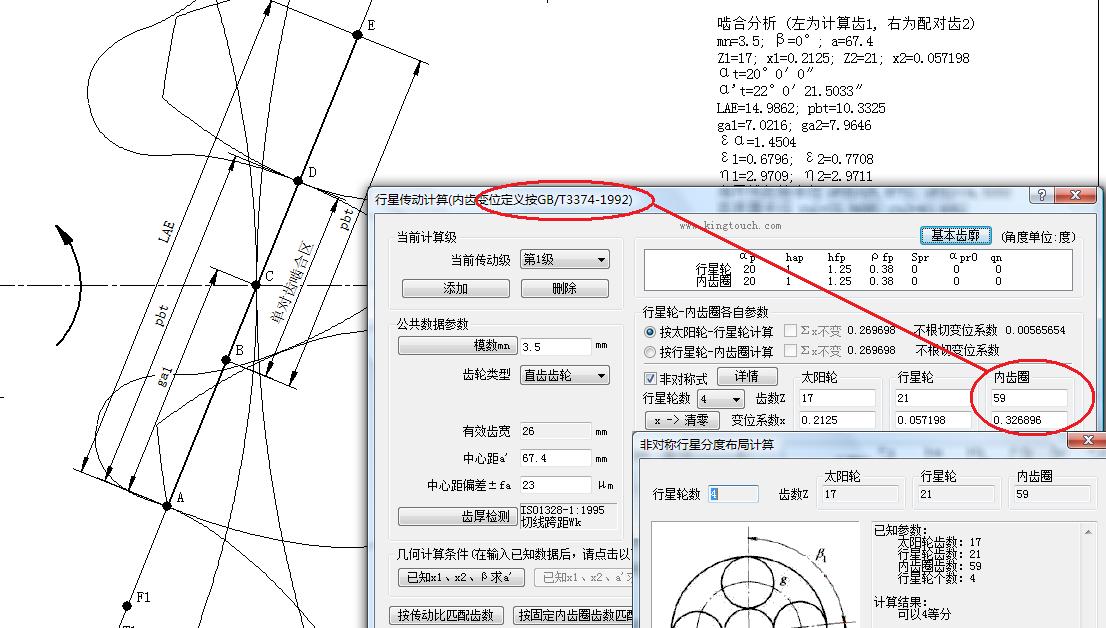The width and height of the screenshot is (1106, 628).
Task: Click the 中心距a' field with 67.4
Action: tap(555, 459)
